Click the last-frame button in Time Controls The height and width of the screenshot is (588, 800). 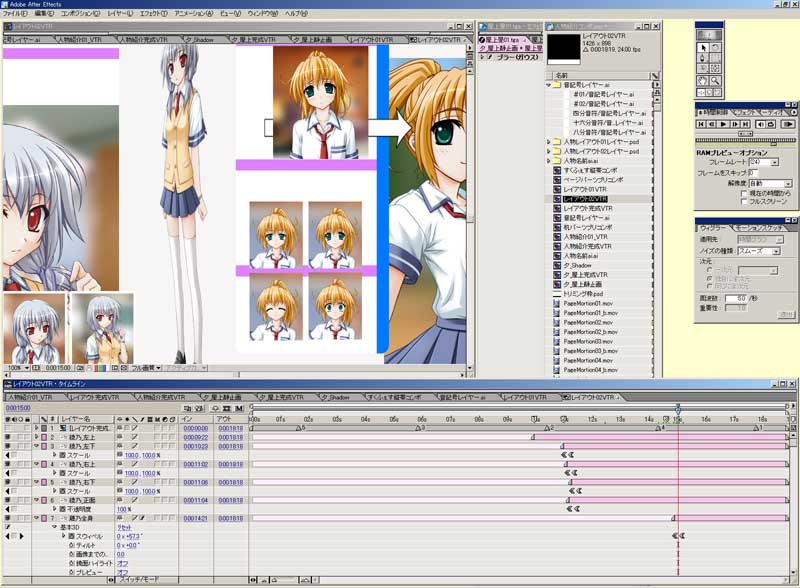click(x=745, y=124)
